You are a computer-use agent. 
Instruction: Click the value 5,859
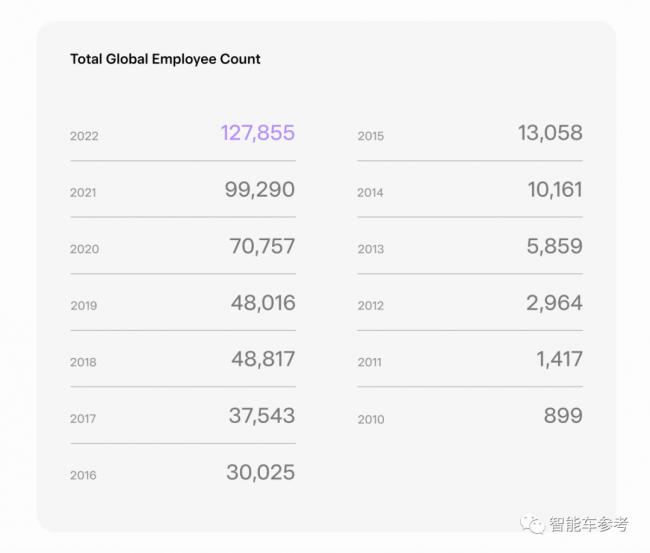tap(555, 246)
